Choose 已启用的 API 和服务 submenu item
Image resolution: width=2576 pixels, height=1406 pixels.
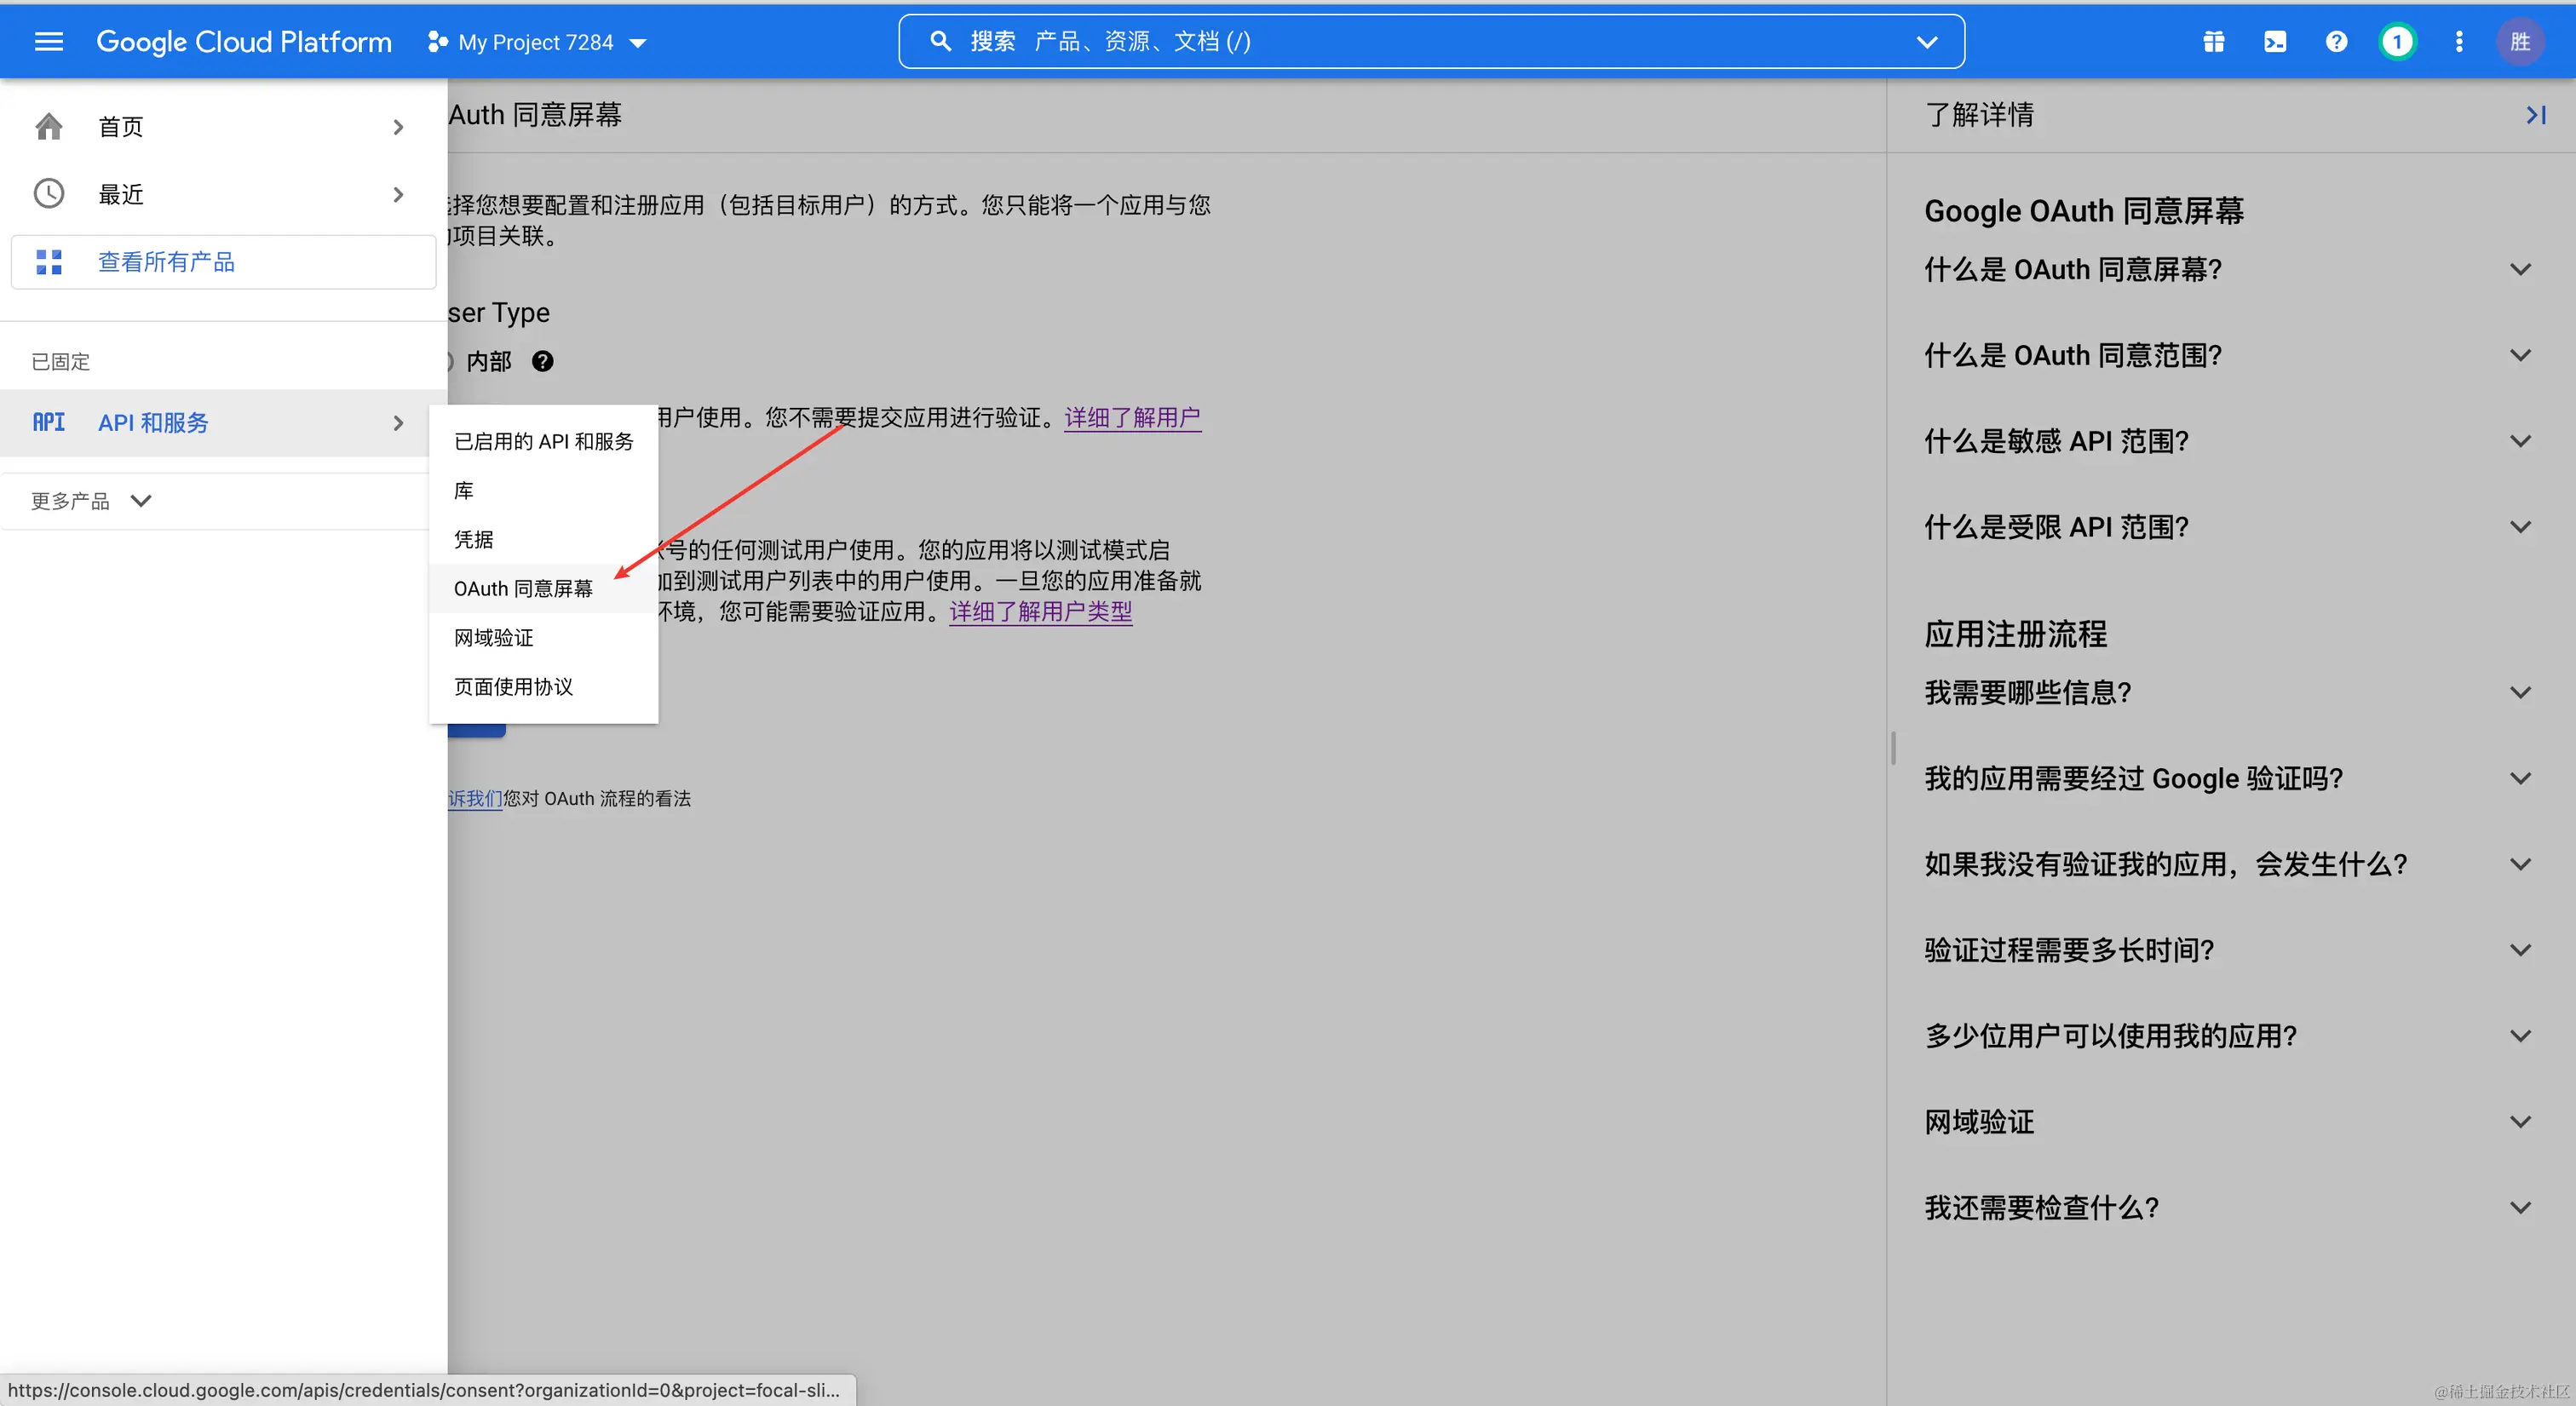[543, 441]
